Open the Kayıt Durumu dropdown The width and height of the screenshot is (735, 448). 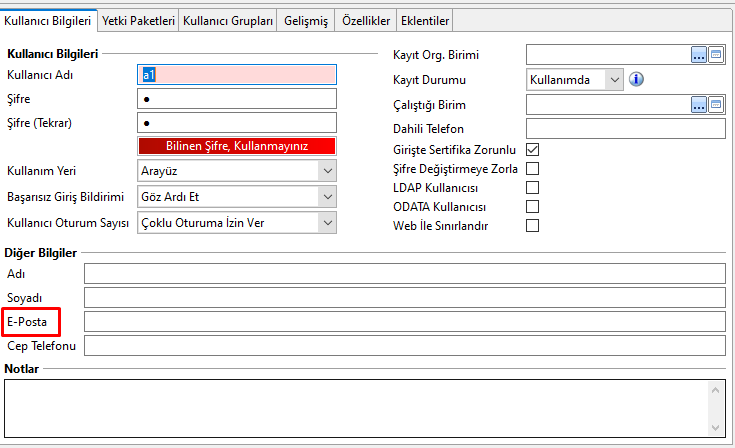pos(613,79)
